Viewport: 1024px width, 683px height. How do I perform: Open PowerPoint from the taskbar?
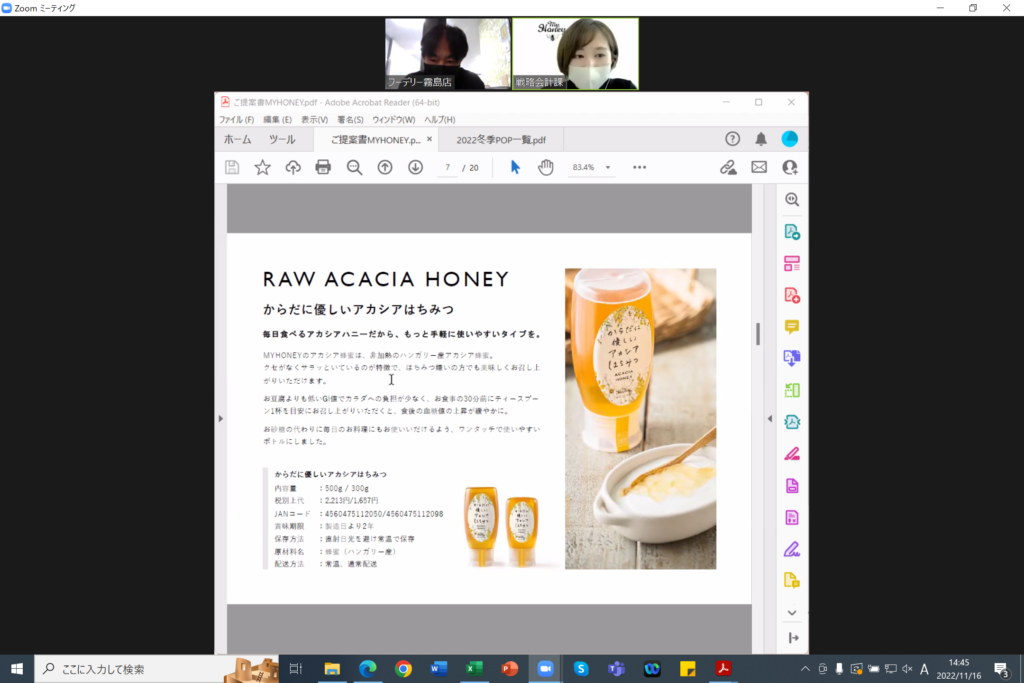point(509,669)
